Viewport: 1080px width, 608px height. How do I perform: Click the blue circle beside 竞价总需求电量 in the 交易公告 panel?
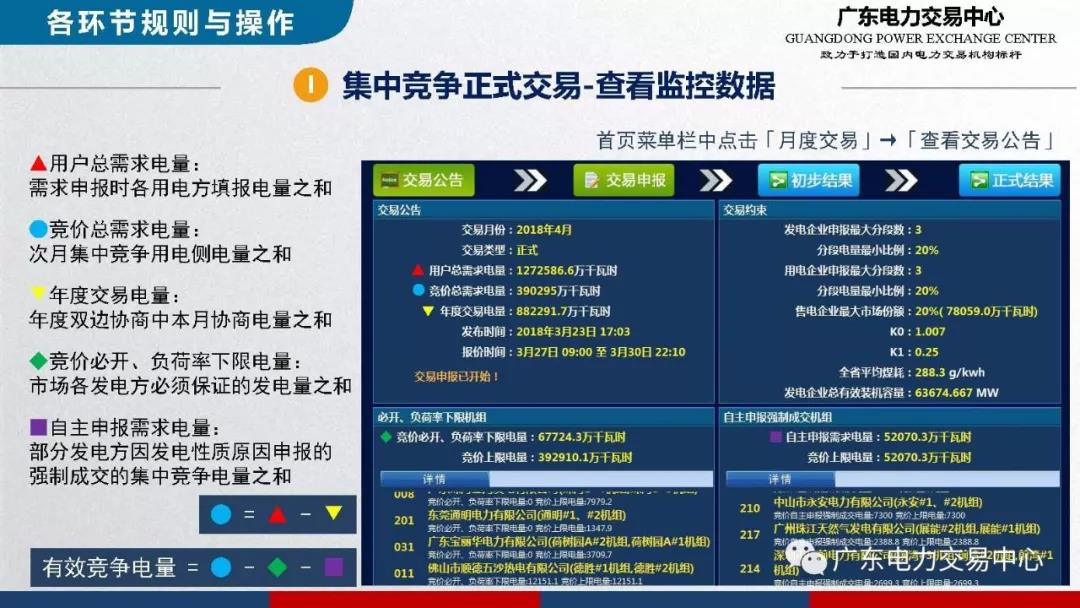click(418, 290)
